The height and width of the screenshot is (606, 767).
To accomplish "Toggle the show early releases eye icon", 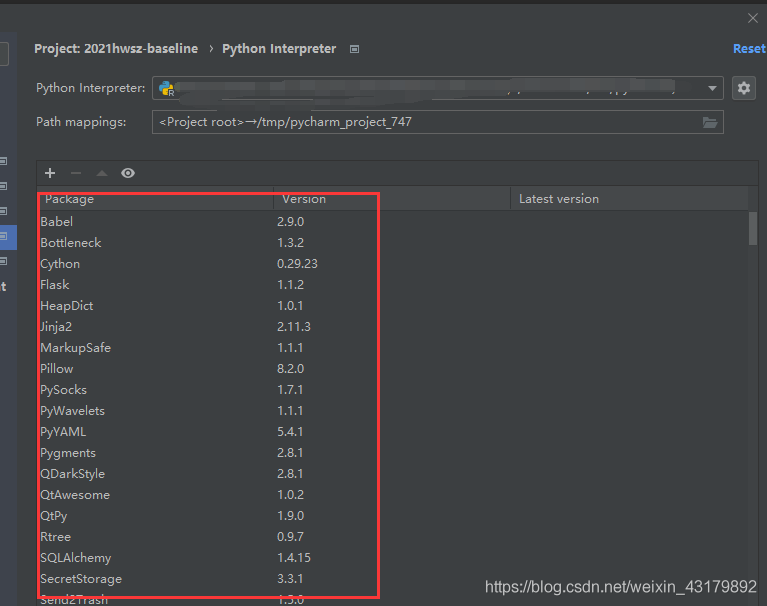I will pyautogui.click(x=128, y=173).
